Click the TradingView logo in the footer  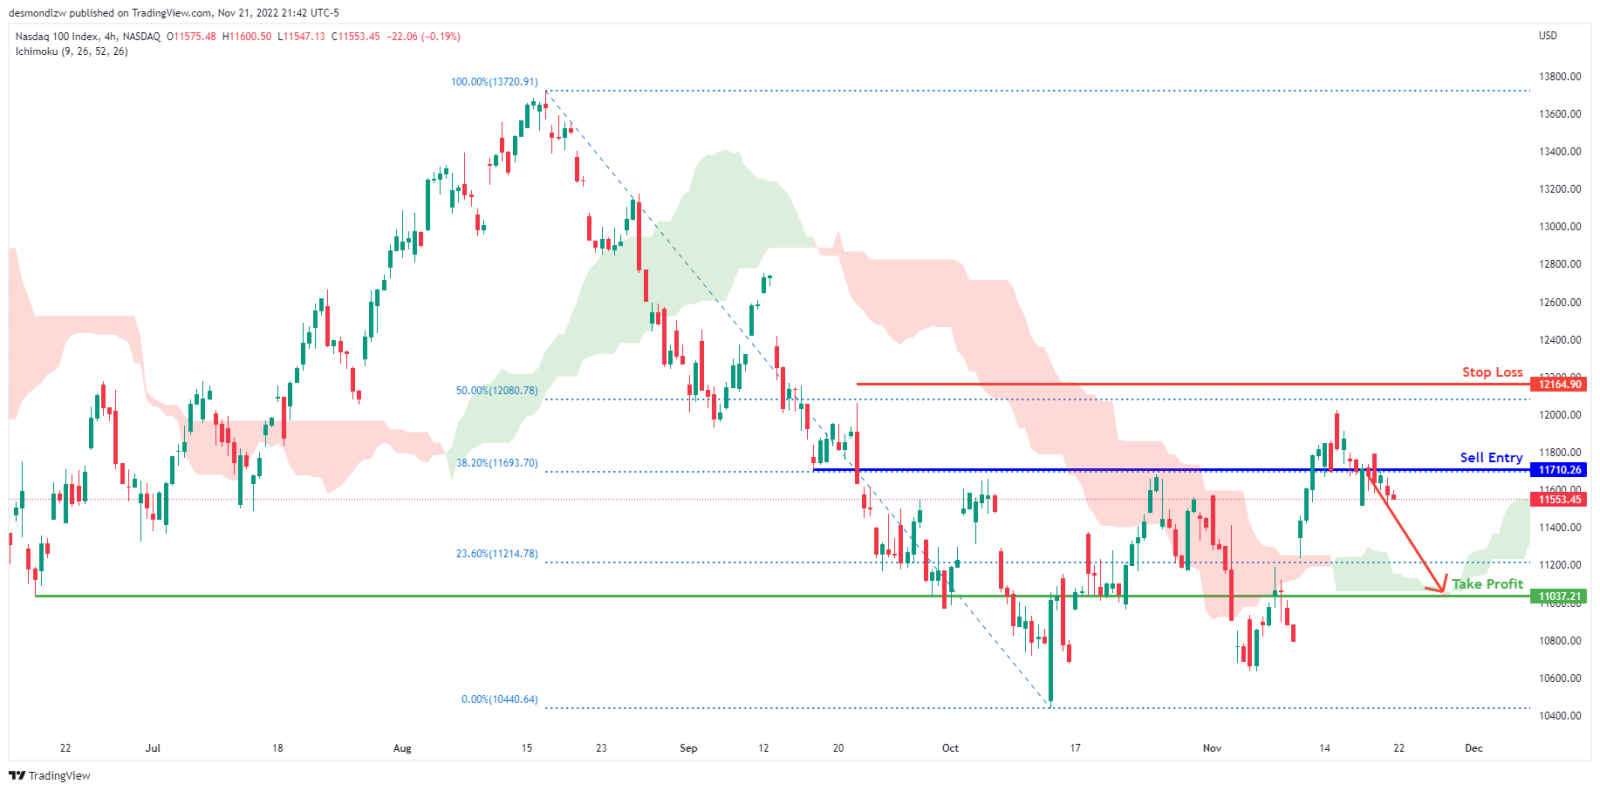pos(50,776)
